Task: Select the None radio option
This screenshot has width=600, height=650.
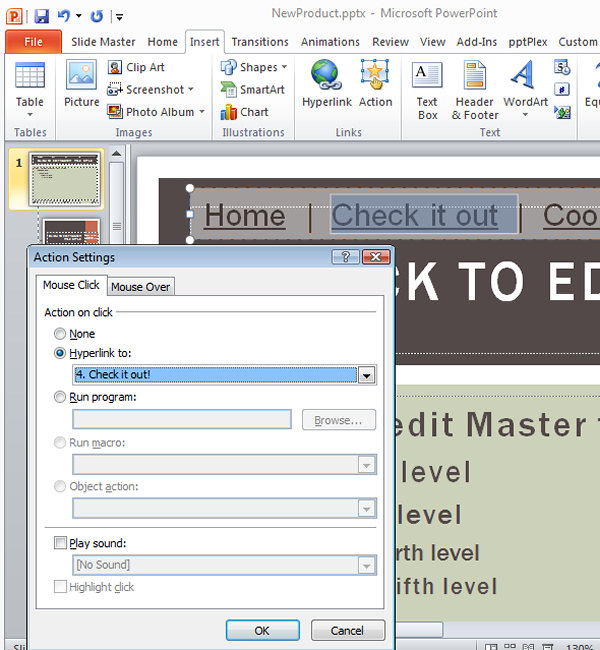Action: tap(60, 334)
